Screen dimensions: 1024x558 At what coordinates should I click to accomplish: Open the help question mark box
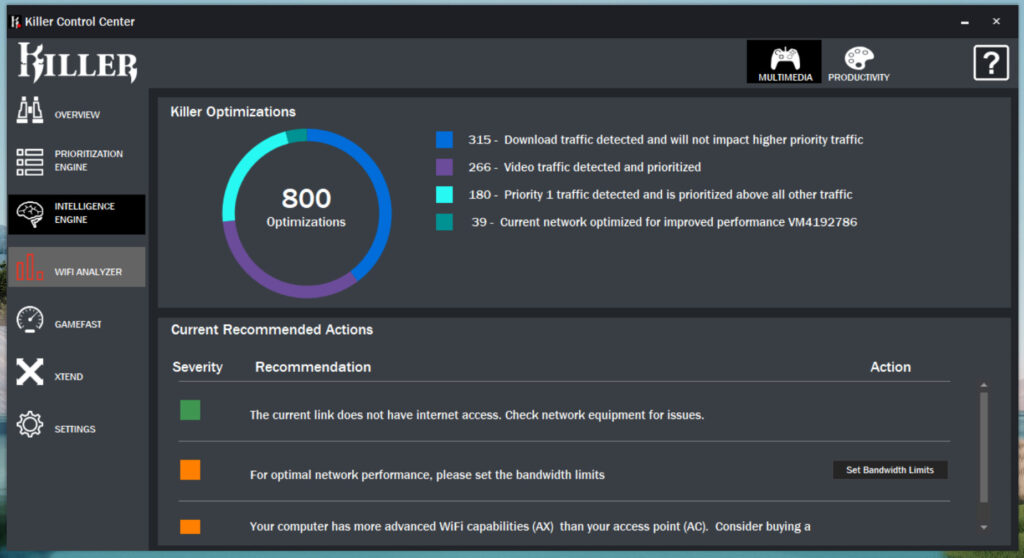[x=991, y=63]
